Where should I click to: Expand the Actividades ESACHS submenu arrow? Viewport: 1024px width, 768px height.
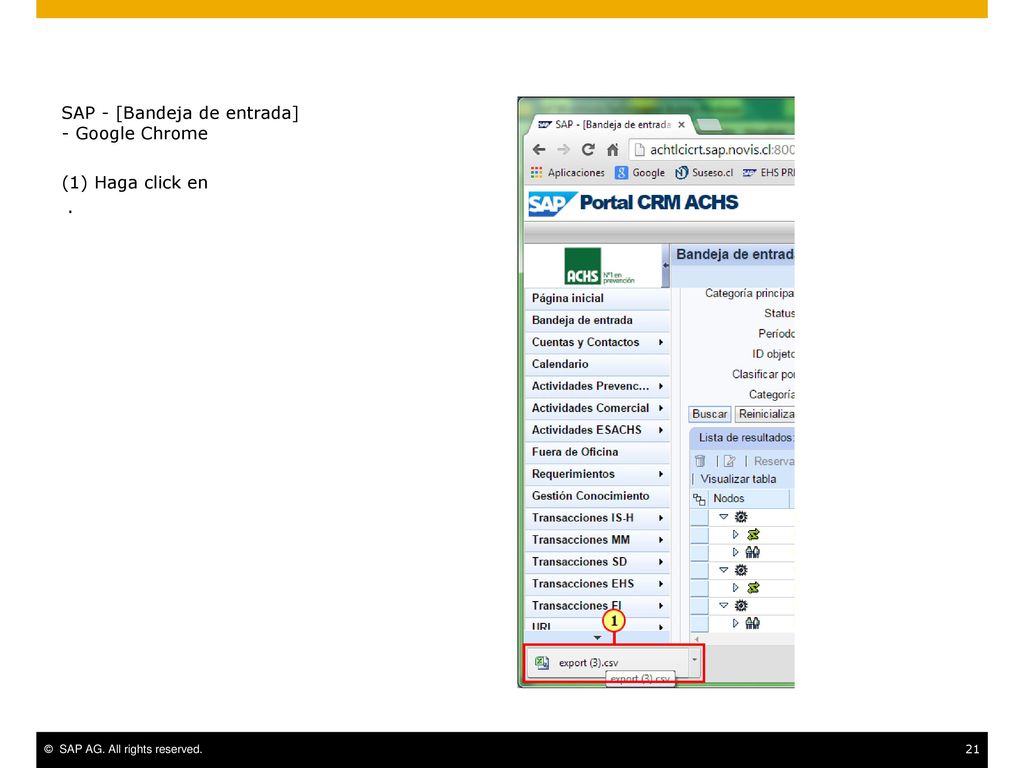pos(661,430)
